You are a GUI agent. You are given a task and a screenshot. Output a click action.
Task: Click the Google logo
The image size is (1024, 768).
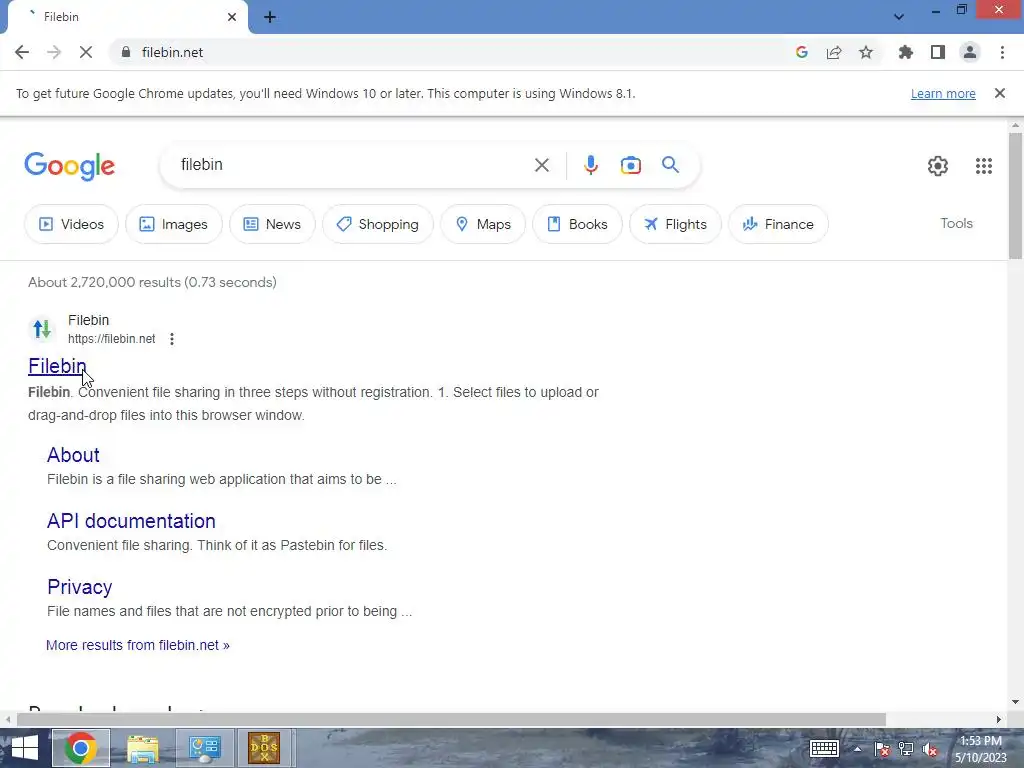70,166
